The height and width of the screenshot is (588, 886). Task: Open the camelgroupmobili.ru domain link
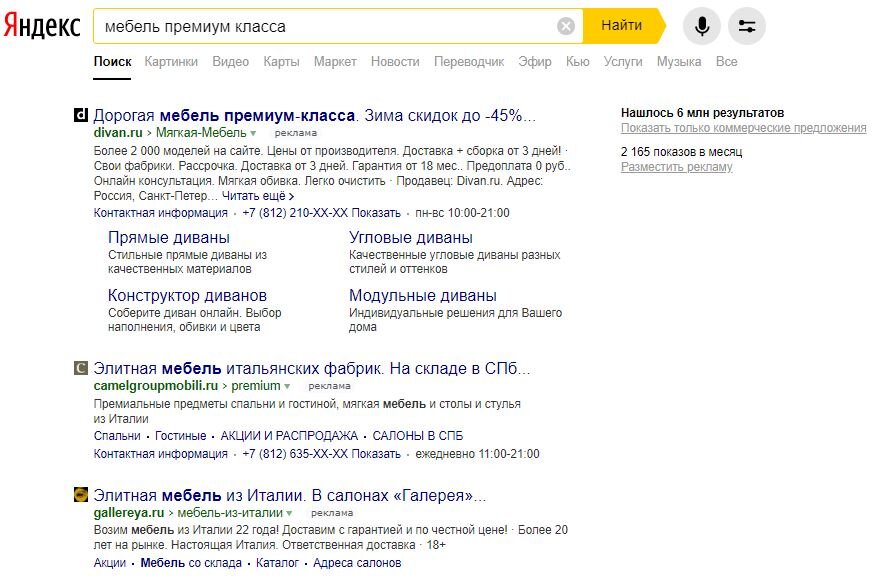155,386
